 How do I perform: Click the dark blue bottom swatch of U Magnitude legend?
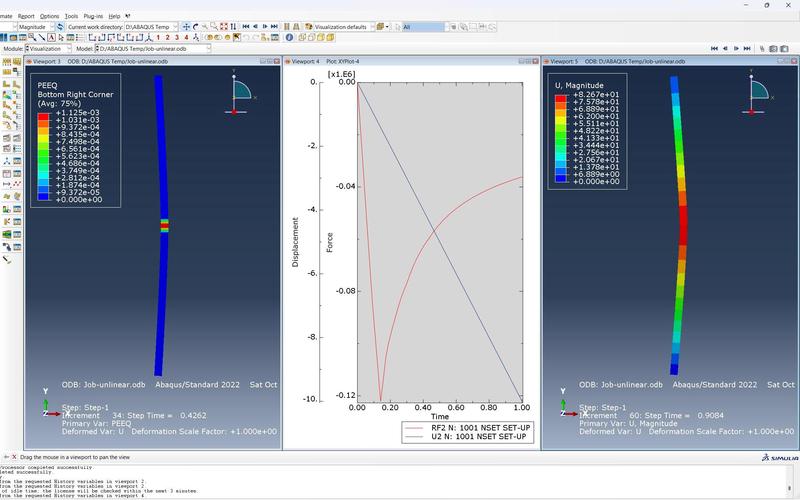point(561,178)
